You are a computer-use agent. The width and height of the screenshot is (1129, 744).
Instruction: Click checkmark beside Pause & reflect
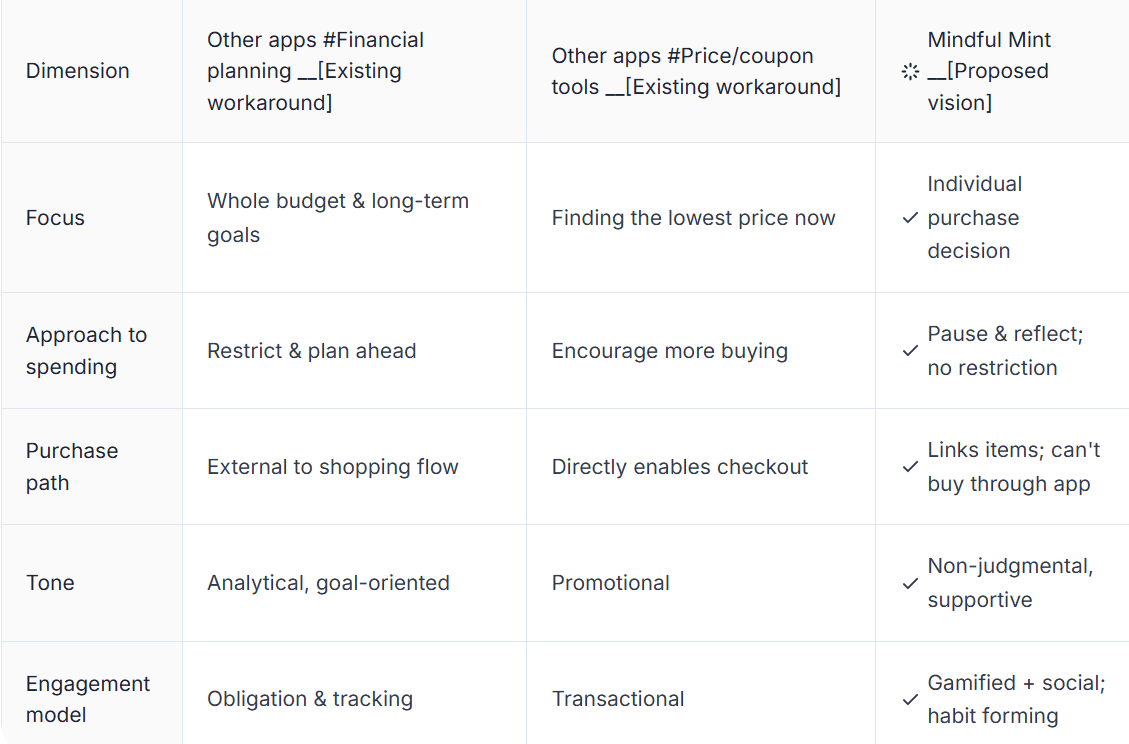coord(910,351)
